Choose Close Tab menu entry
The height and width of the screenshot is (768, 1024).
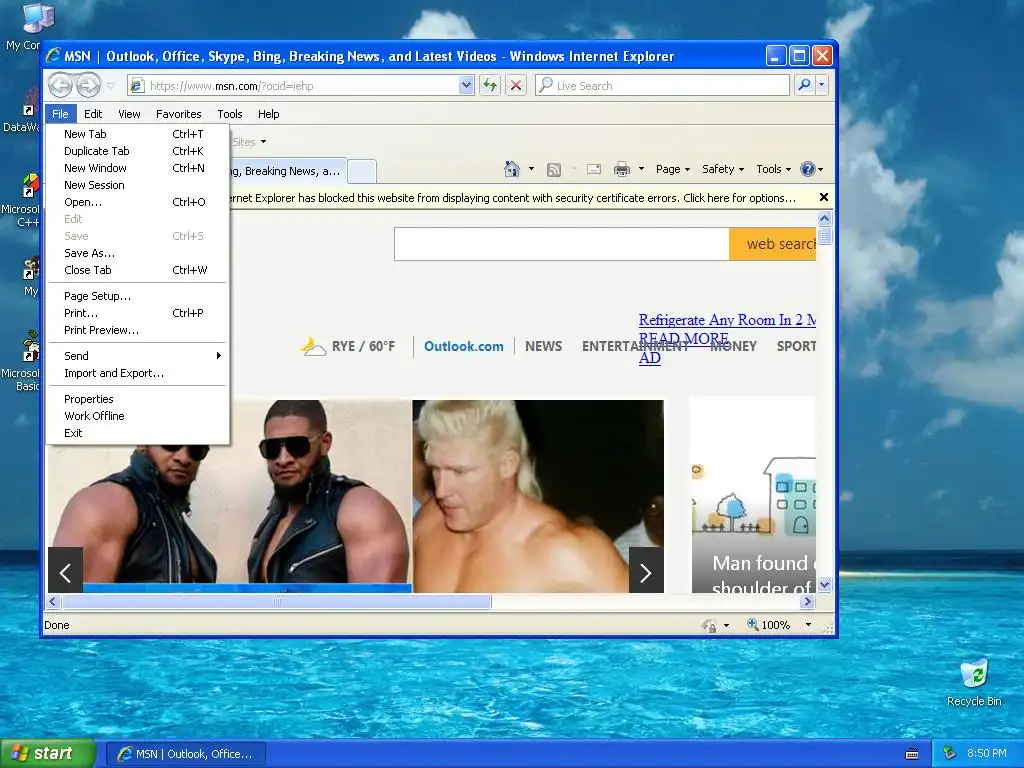tap(137, 270)
